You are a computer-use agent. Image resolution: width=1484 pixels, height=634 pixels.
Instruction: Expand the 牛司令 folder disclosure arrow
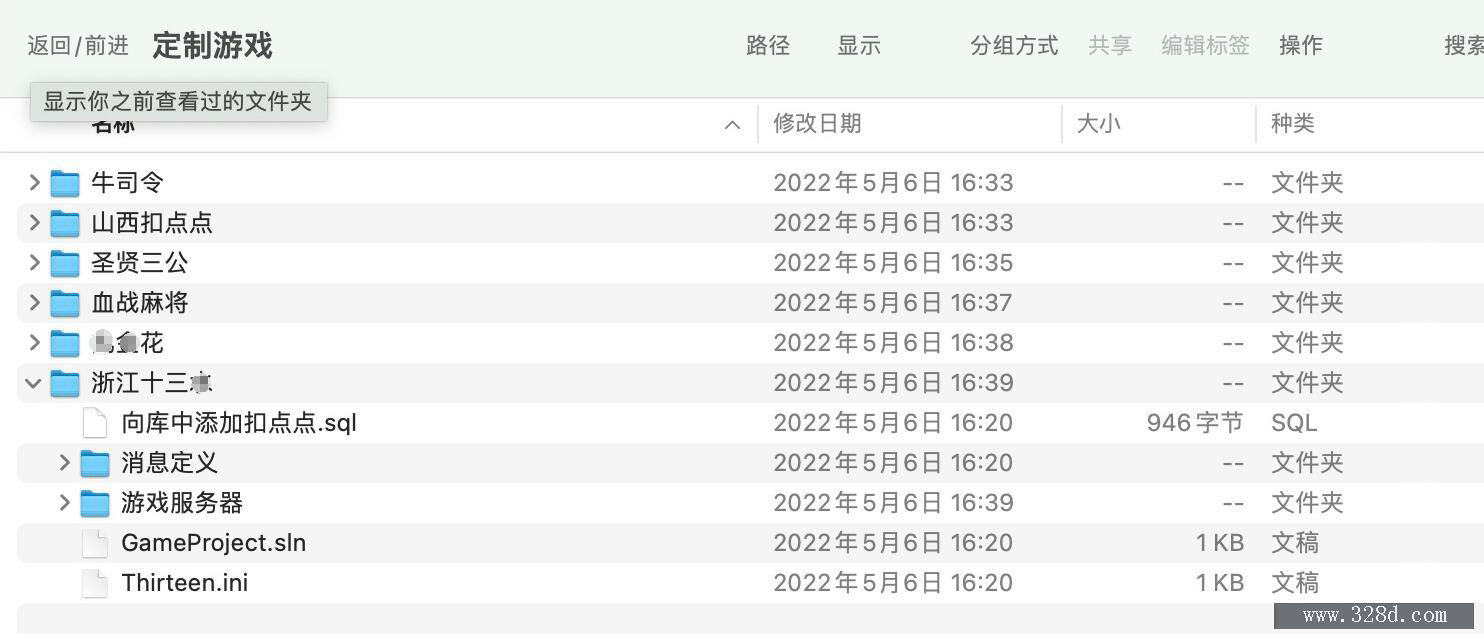34,182
